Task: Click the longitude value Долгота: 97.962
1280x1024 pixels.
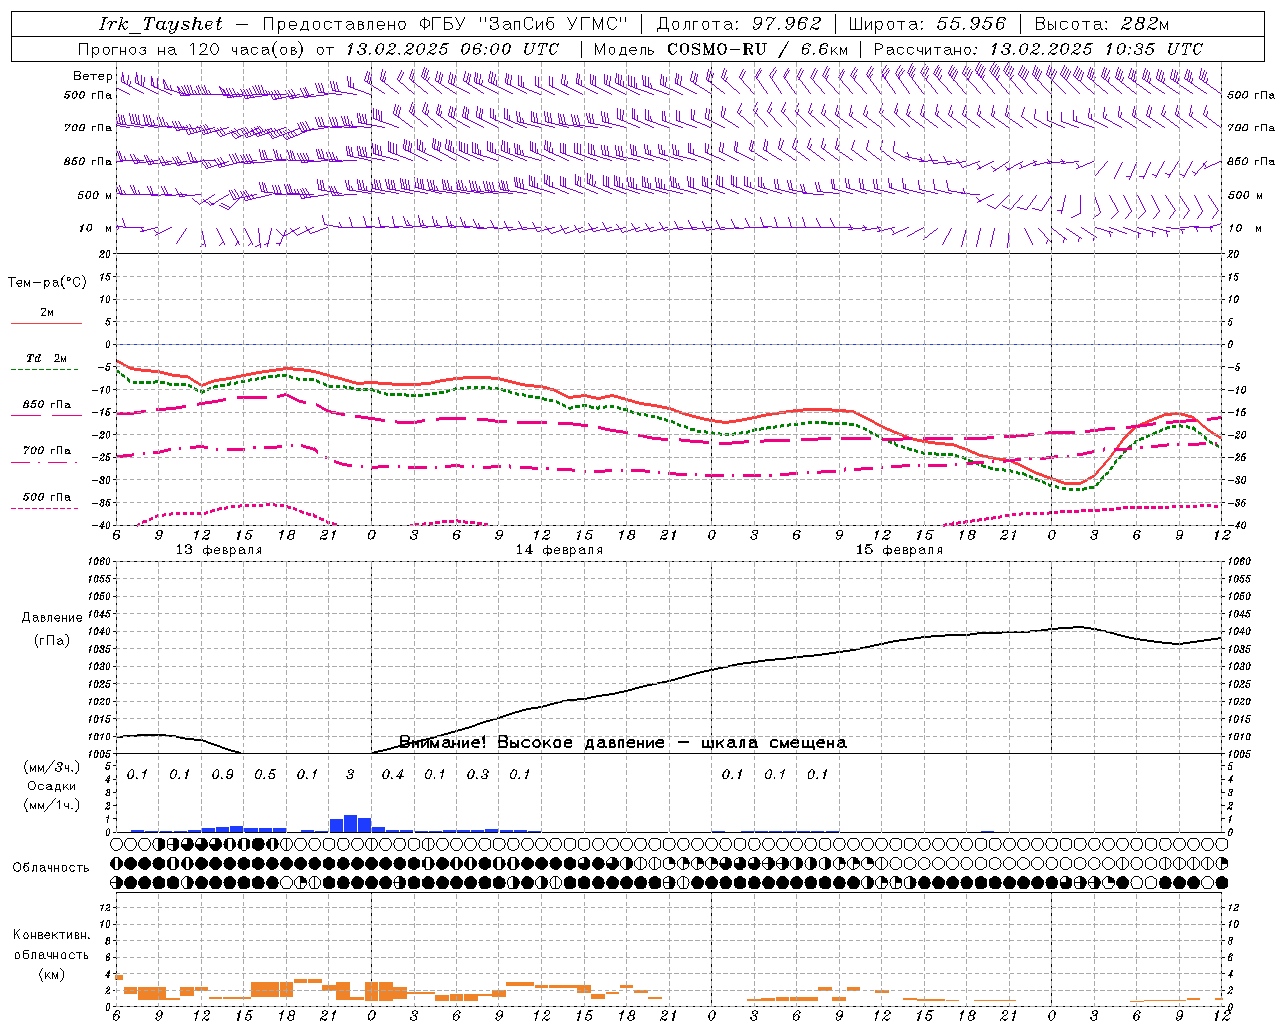Action: [739, 24]
